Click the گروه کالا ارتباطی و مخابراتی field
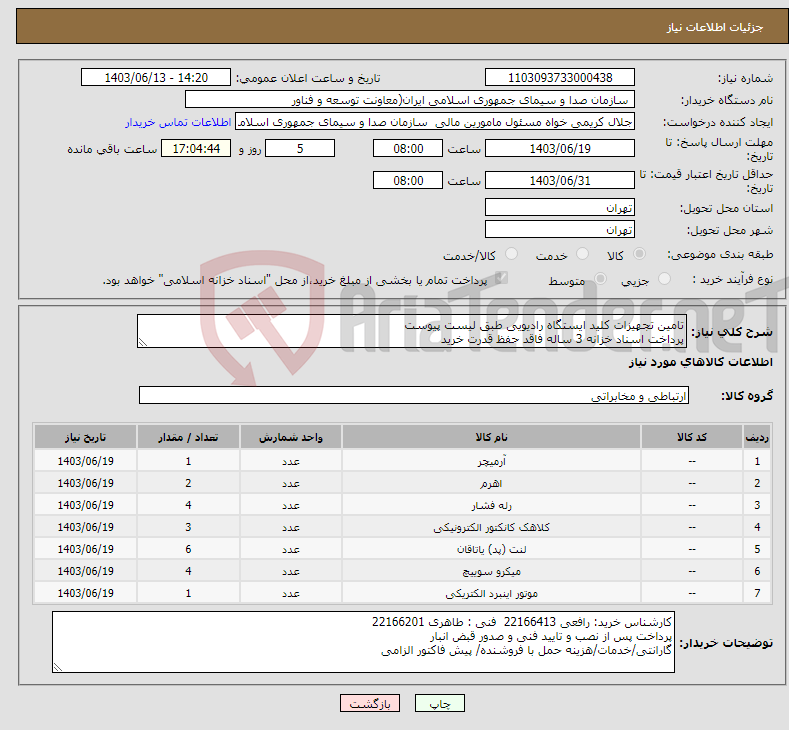 click(414, 395)
